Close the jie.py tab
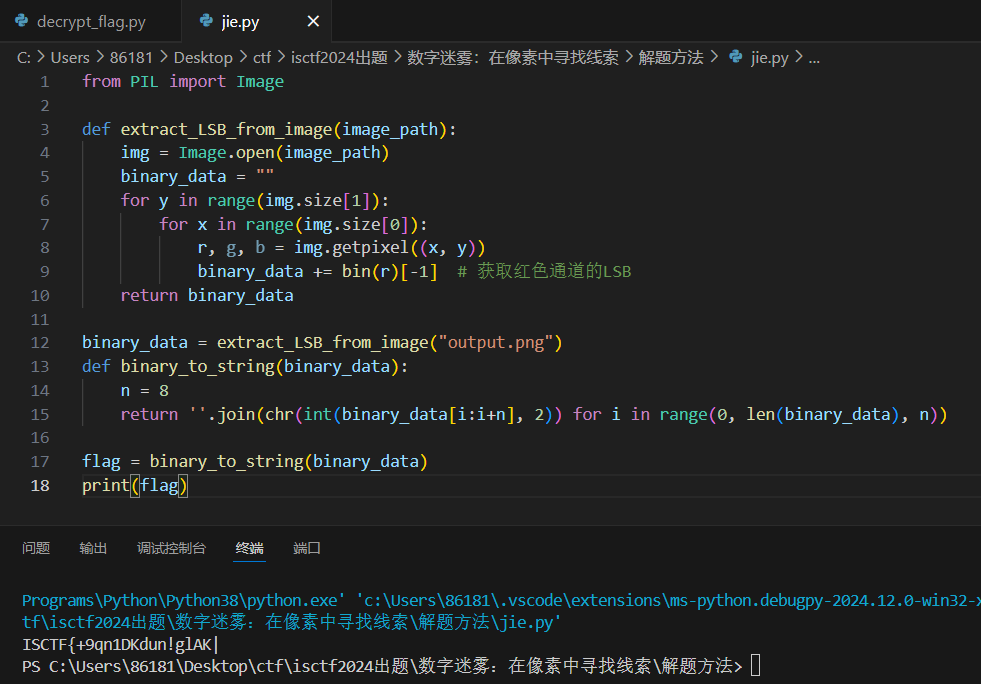The width and height of the screenshot is (981, 684). point(313,21)
